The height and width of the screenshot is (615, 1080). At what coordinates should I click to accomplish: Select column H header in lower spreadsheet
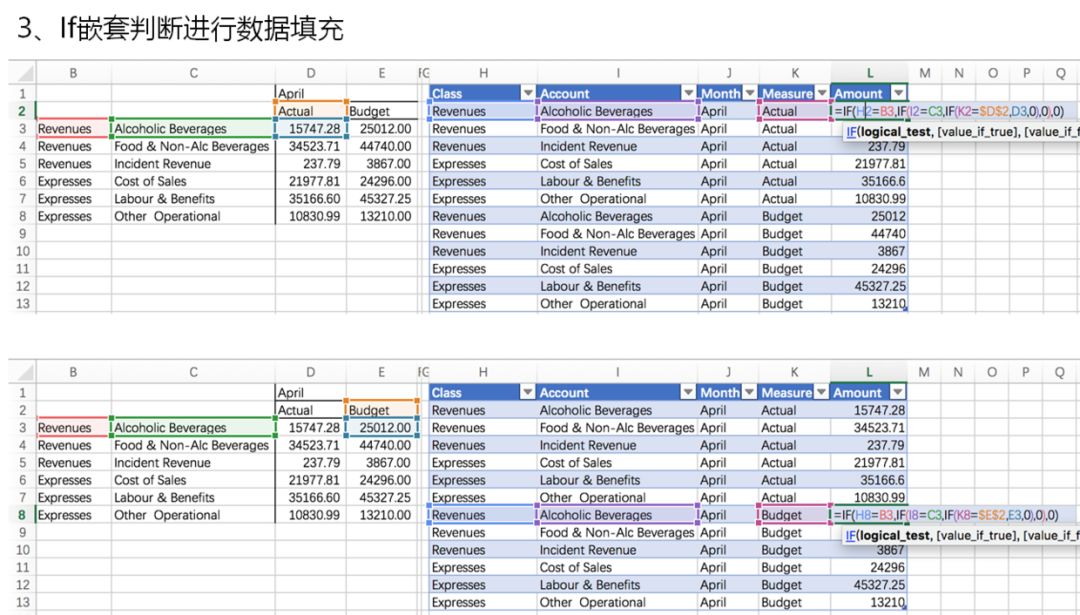coord(483,372)
